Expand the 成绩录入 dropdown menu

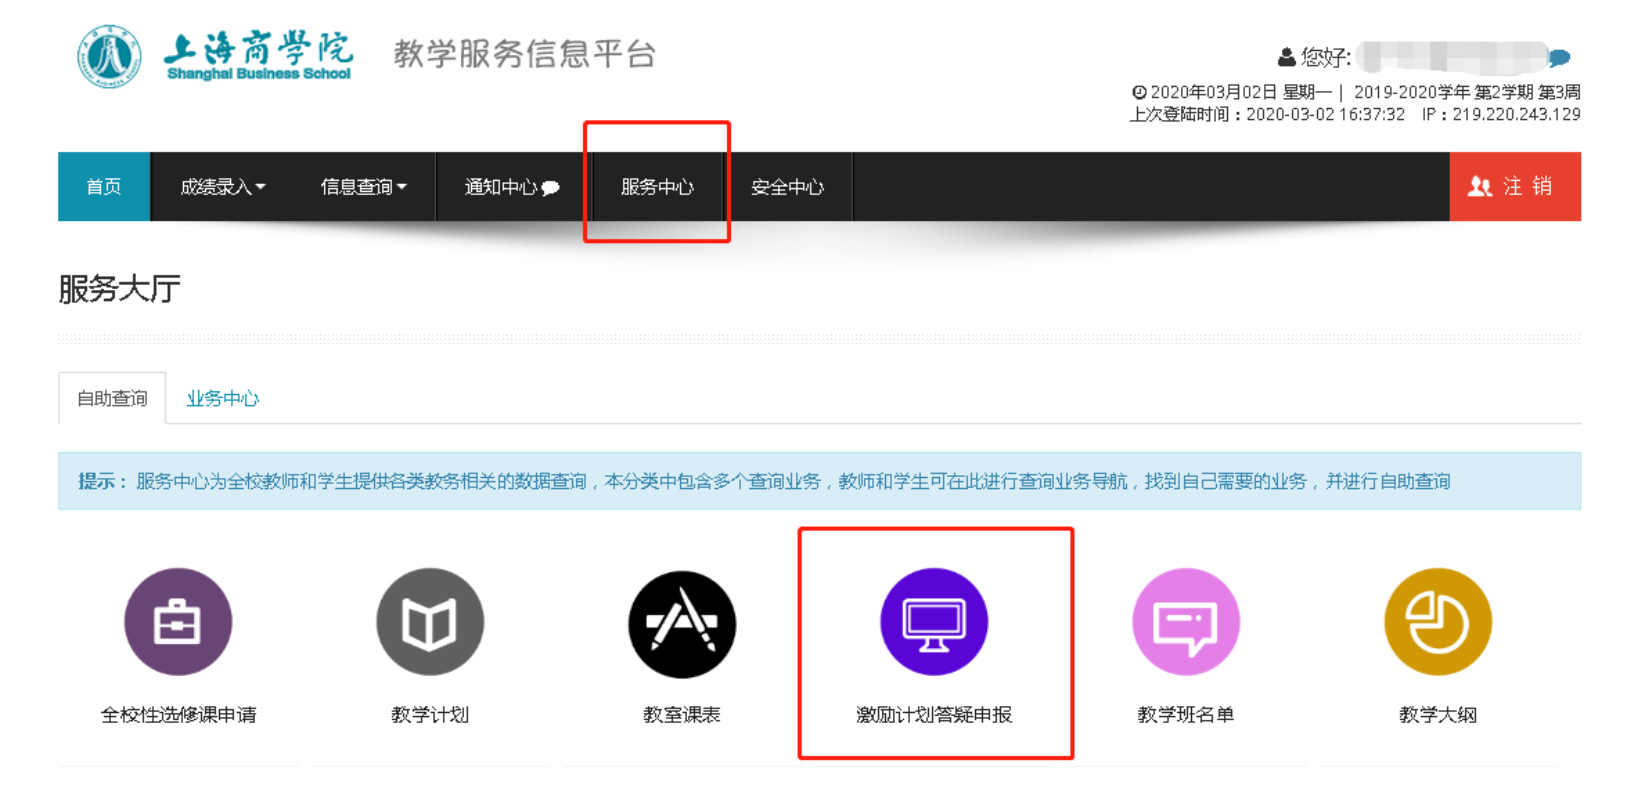click(x=222, y=187)
